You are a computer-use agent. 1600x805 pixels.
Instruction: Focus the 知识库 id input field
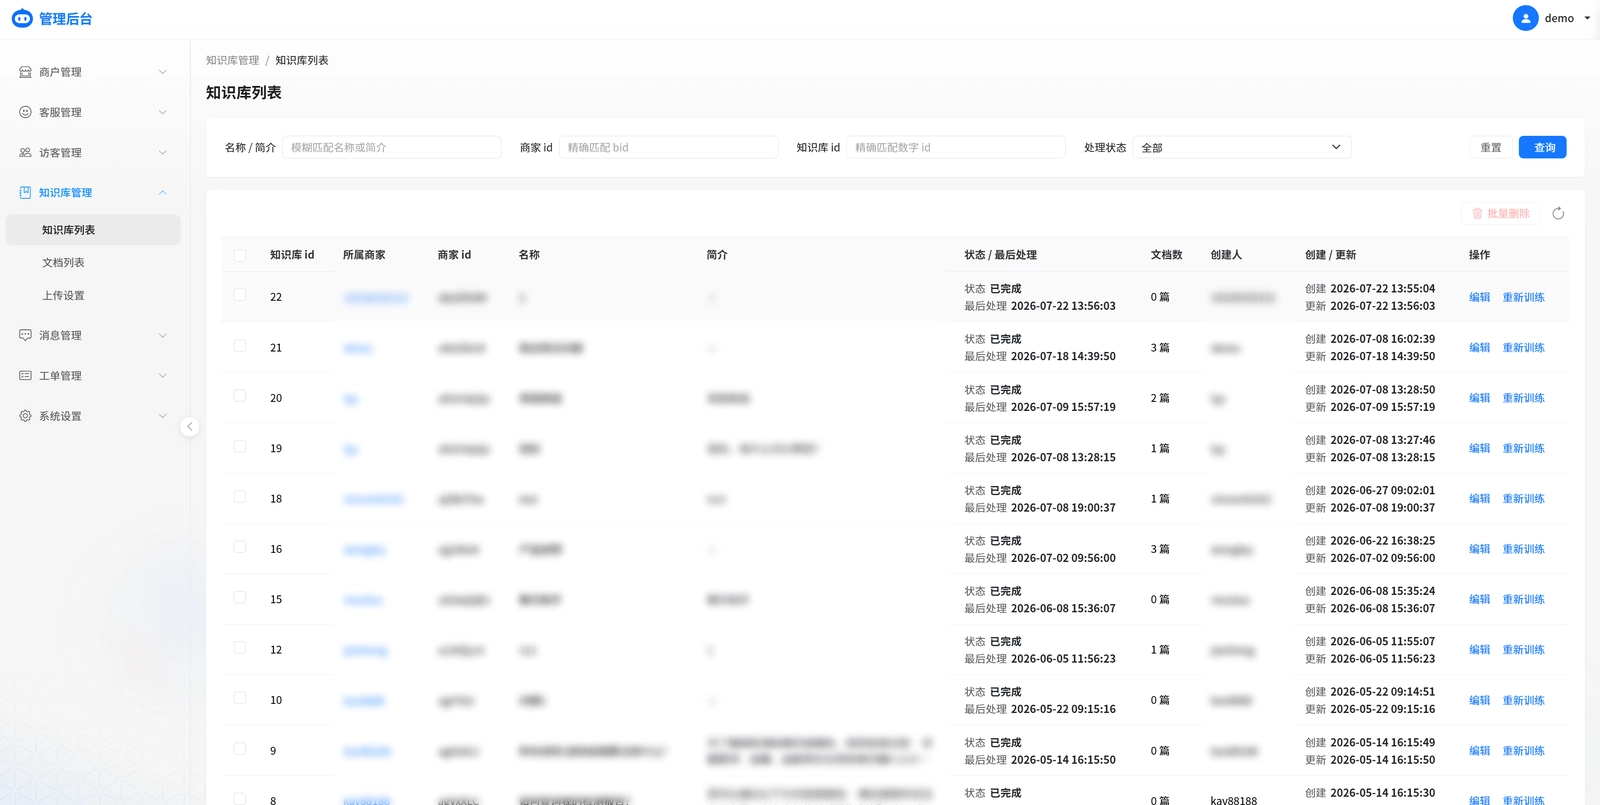coord(956,147)
